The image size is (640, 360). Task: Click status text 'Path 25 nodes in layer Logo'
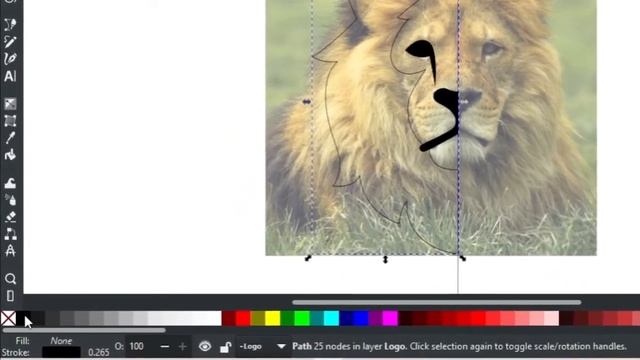[349, 347]
